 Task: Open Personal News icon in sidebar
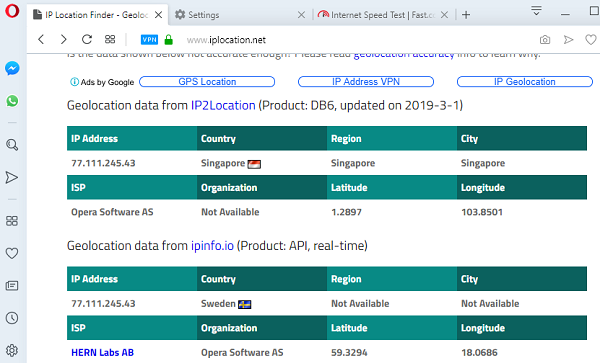coord(12,286)
